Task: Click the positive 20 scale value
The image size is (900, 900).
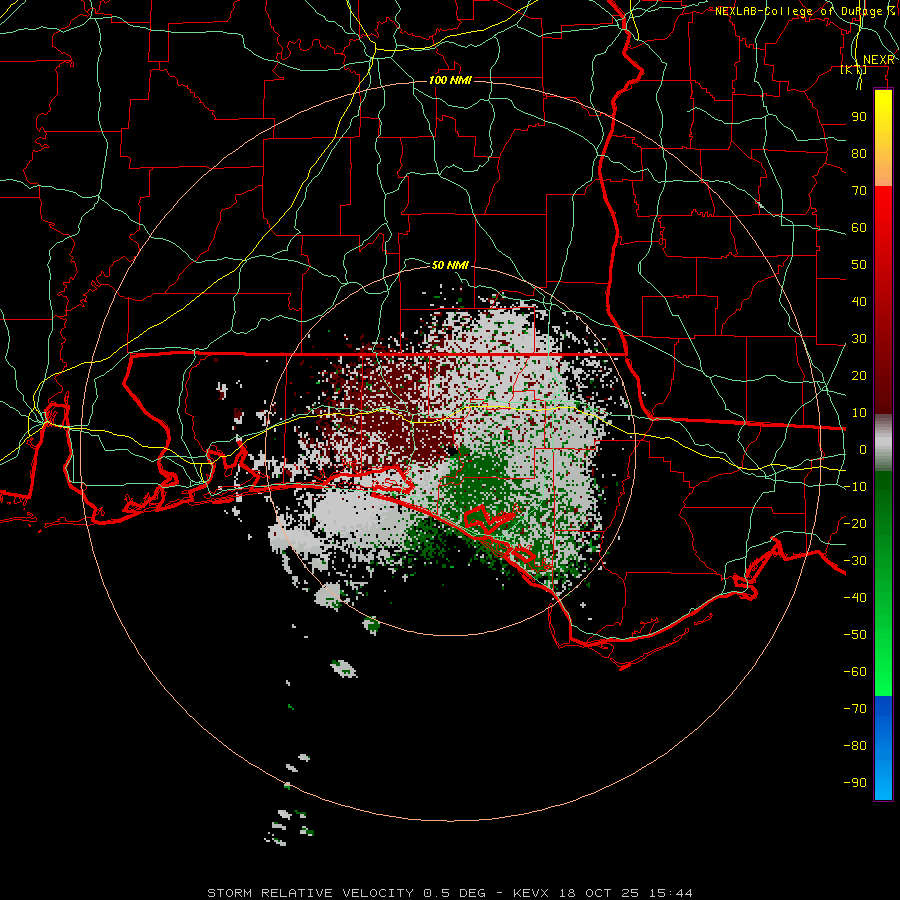Action: tap(859, 376)
